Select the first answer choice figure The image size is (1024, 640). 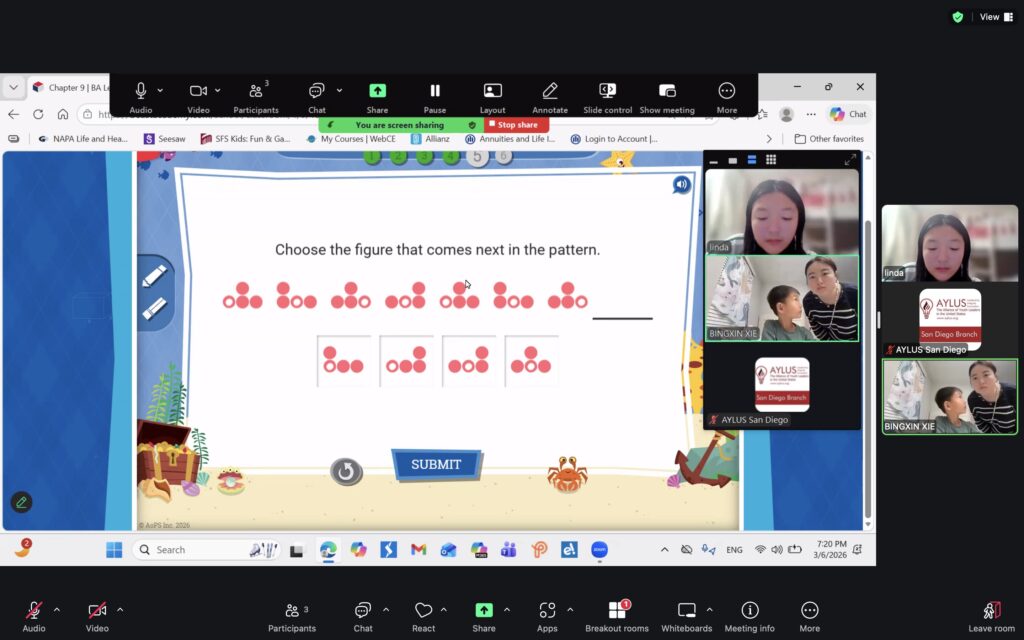click(x=343, y=361)
